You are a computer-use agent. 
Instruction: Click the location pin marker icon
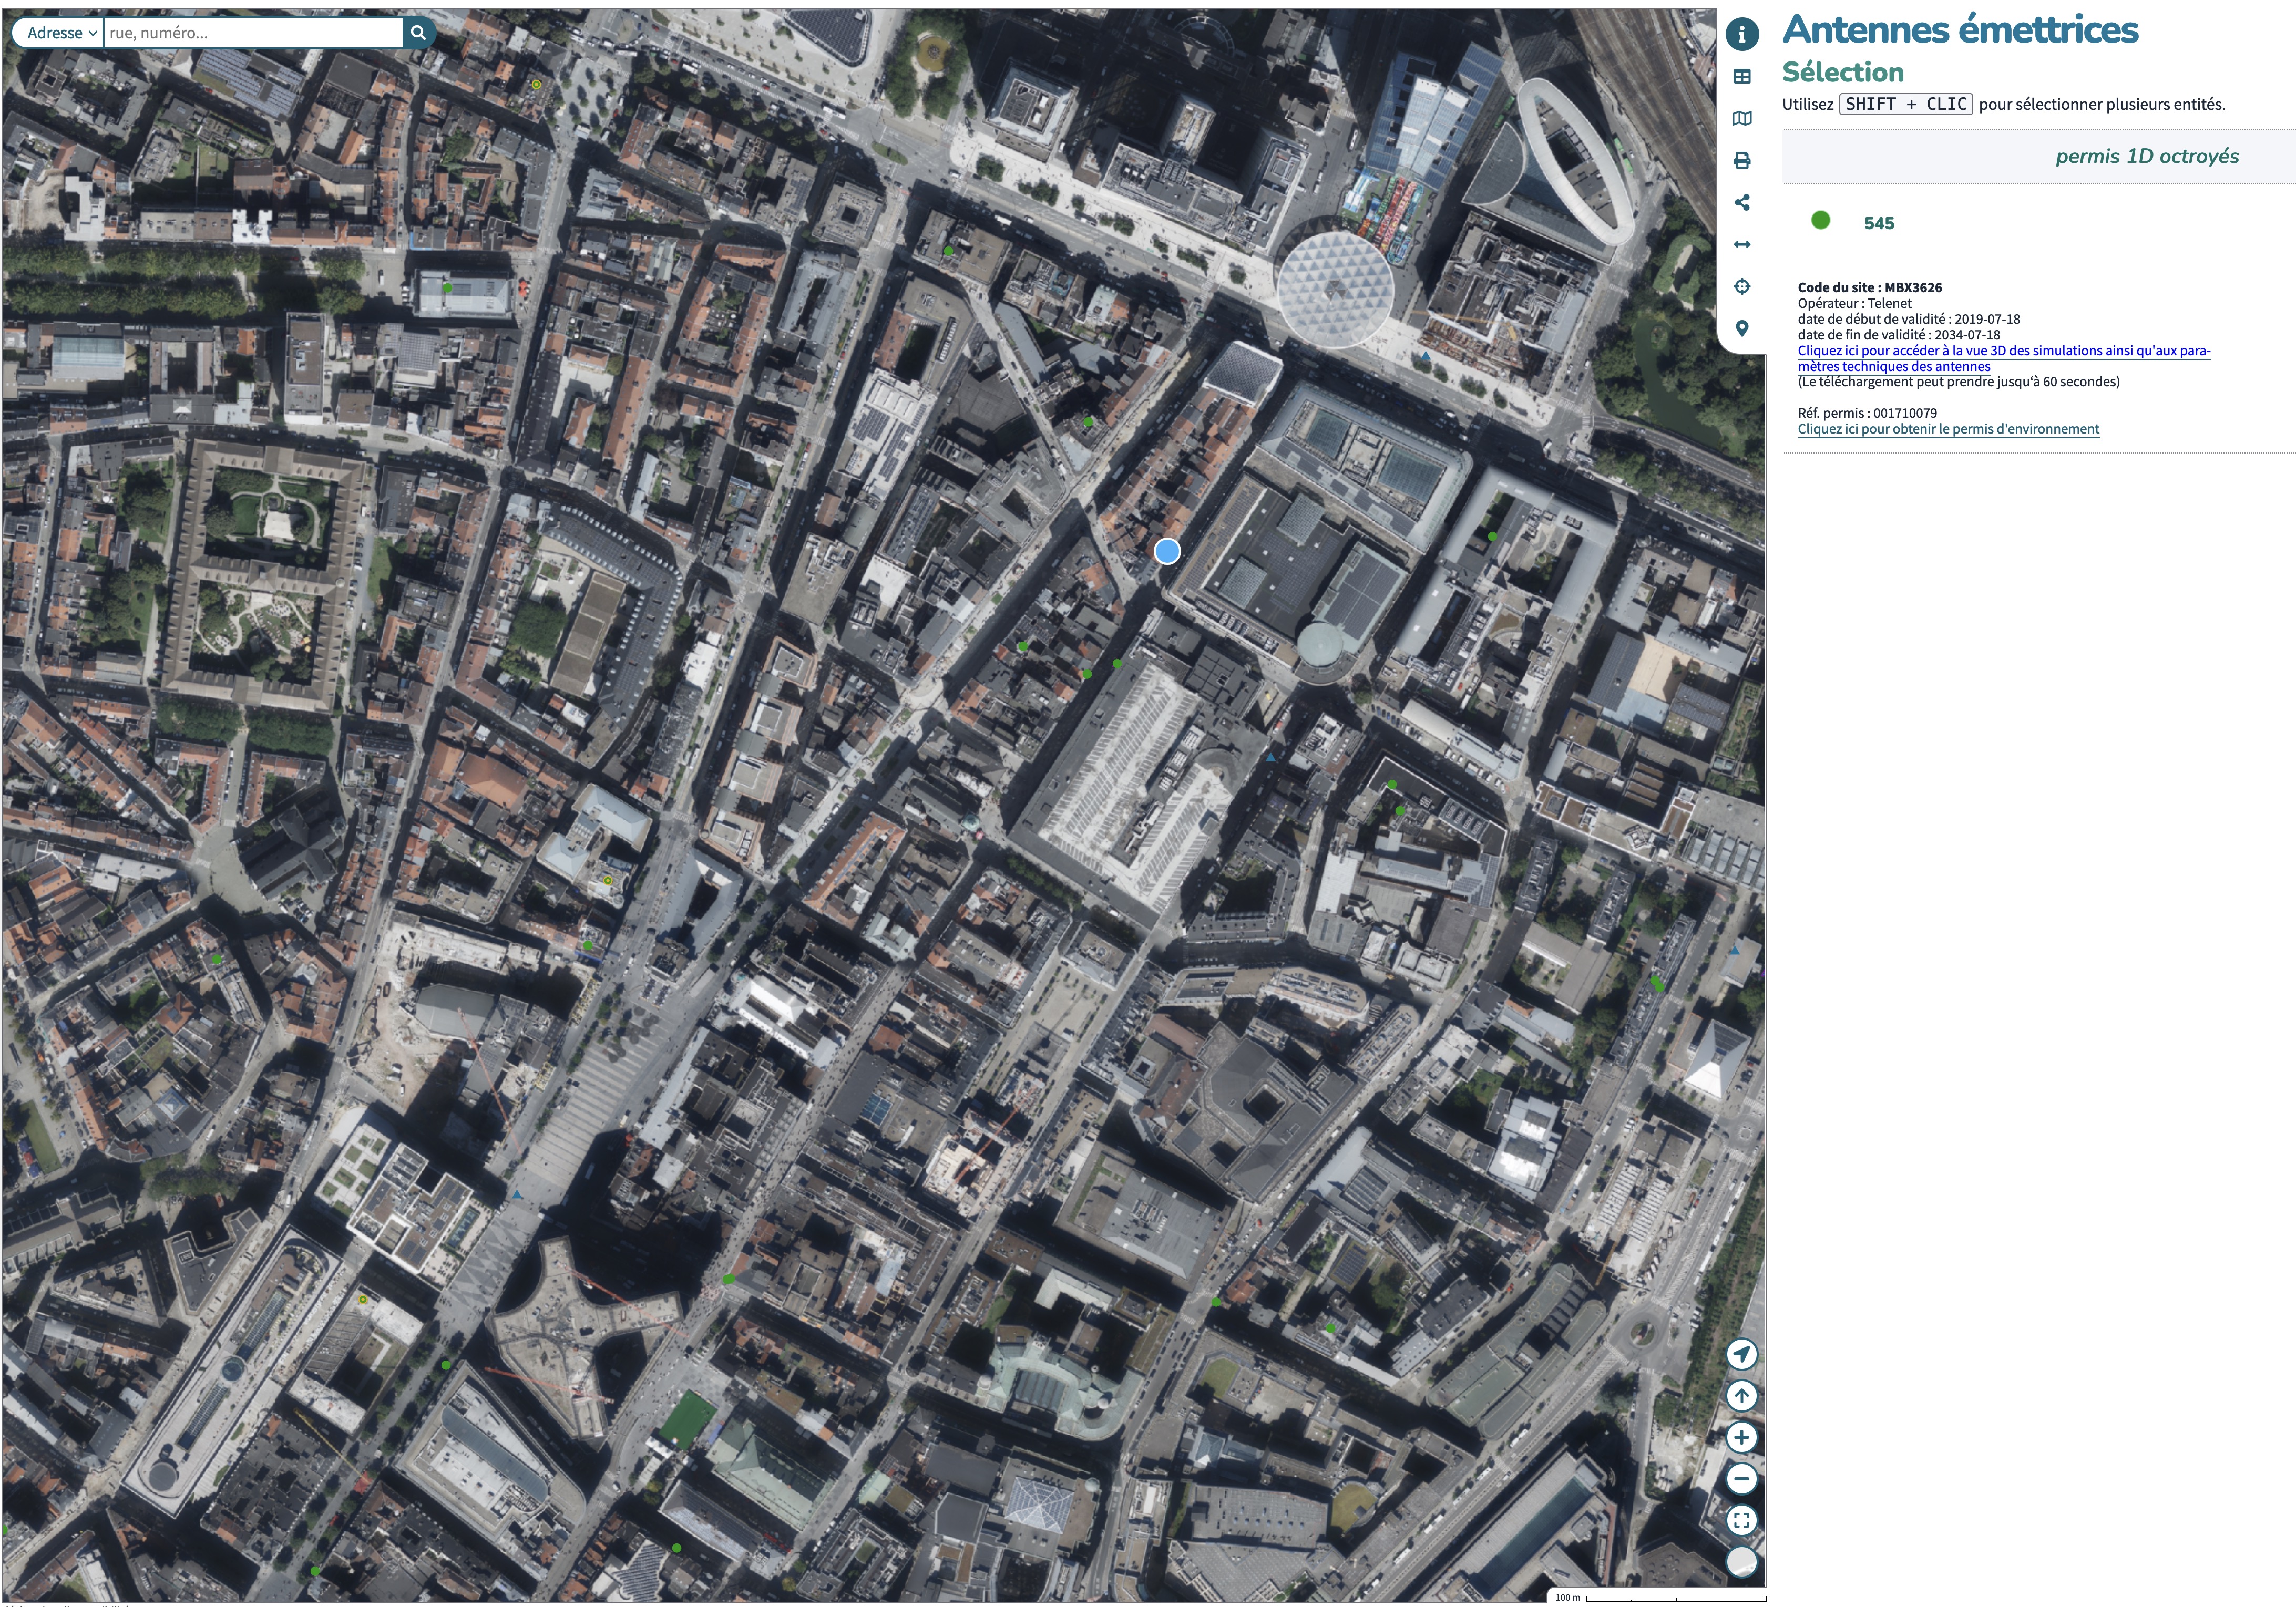click(1742, 328)
